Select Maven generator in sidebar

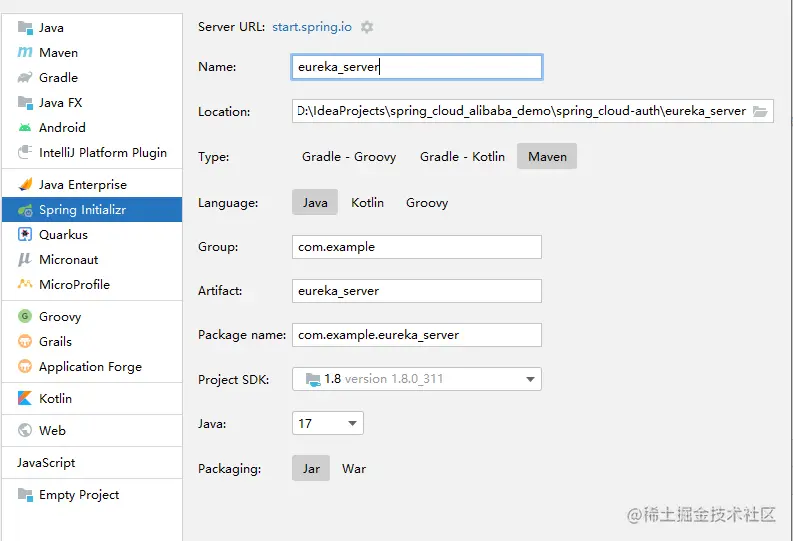click(x=59, y=53)
